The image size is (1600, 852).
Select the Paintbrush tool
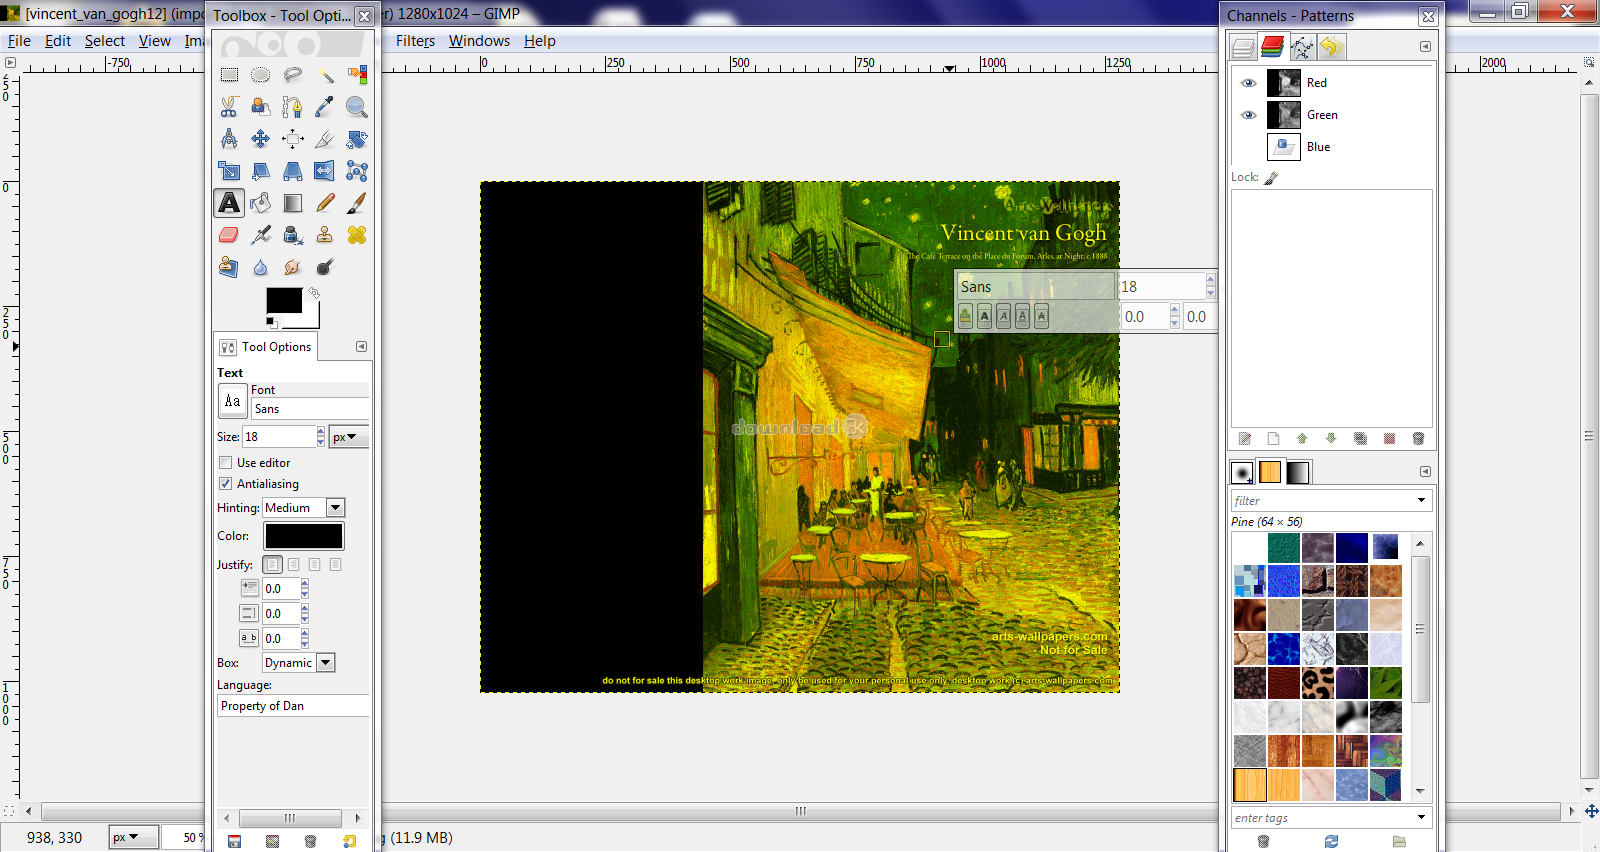tap(357, 203)
